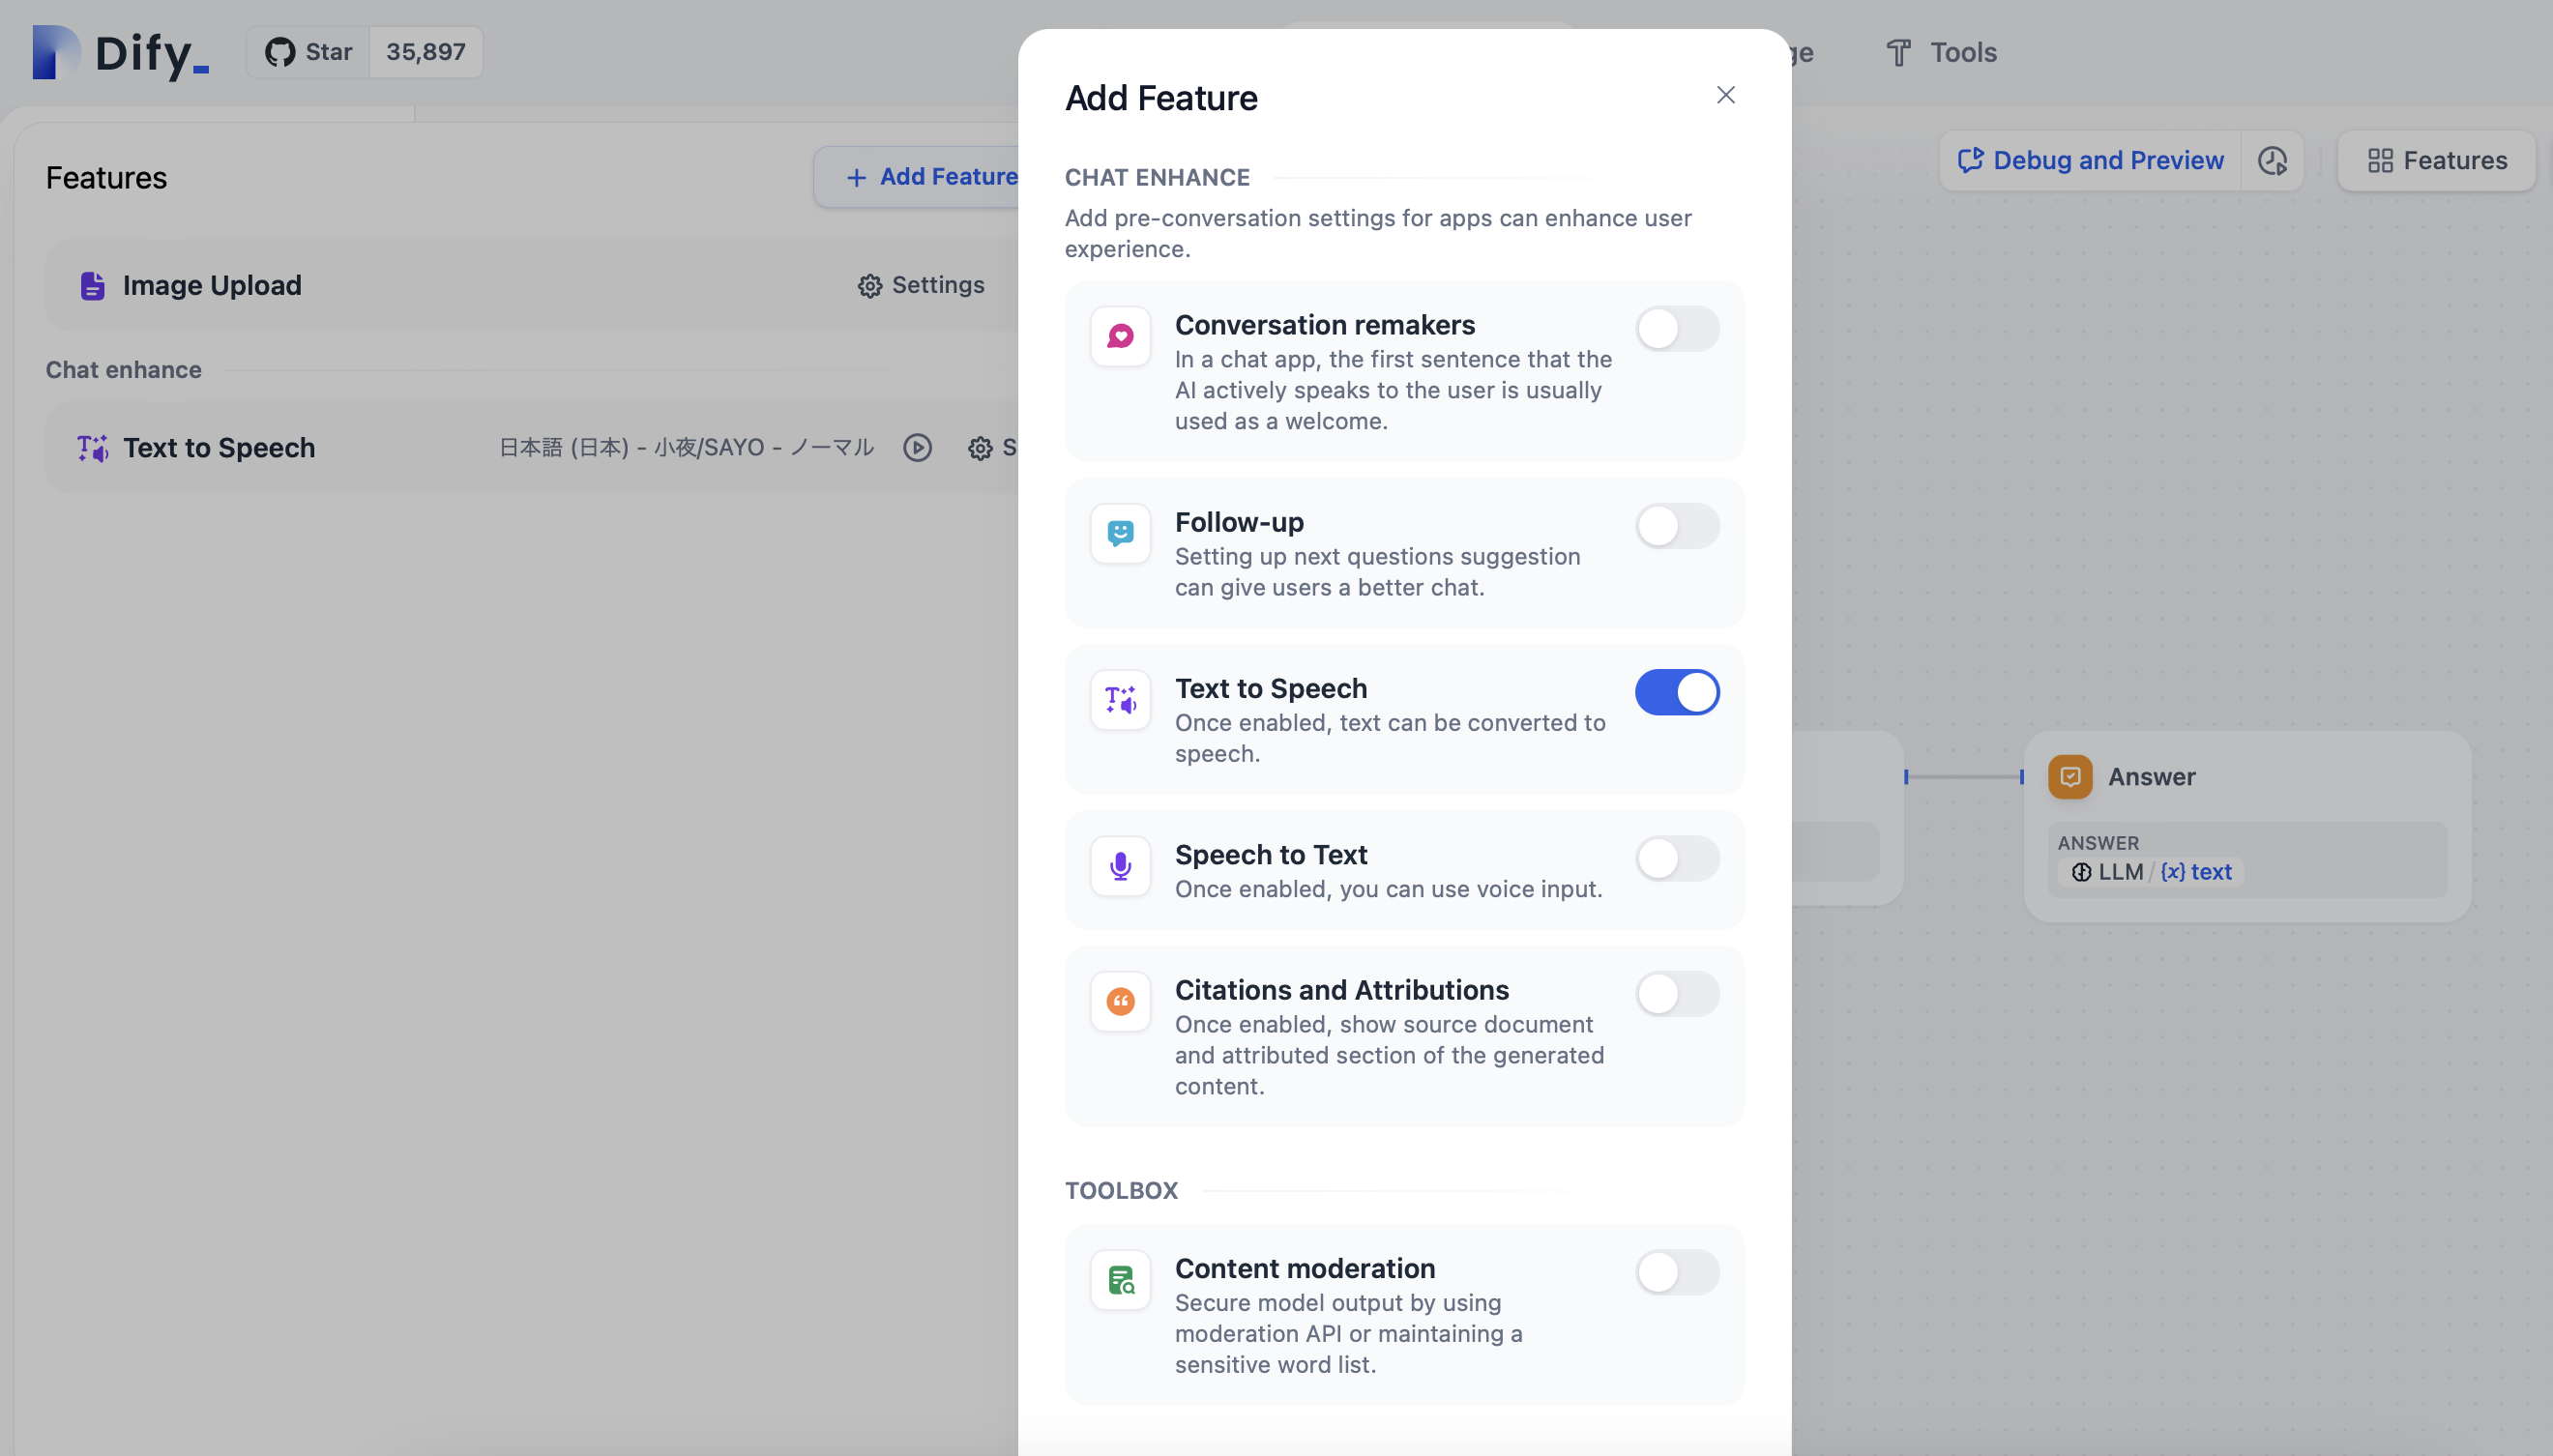
Task: Disable the Text to Speech toggle
Action: coord(1677,692)
